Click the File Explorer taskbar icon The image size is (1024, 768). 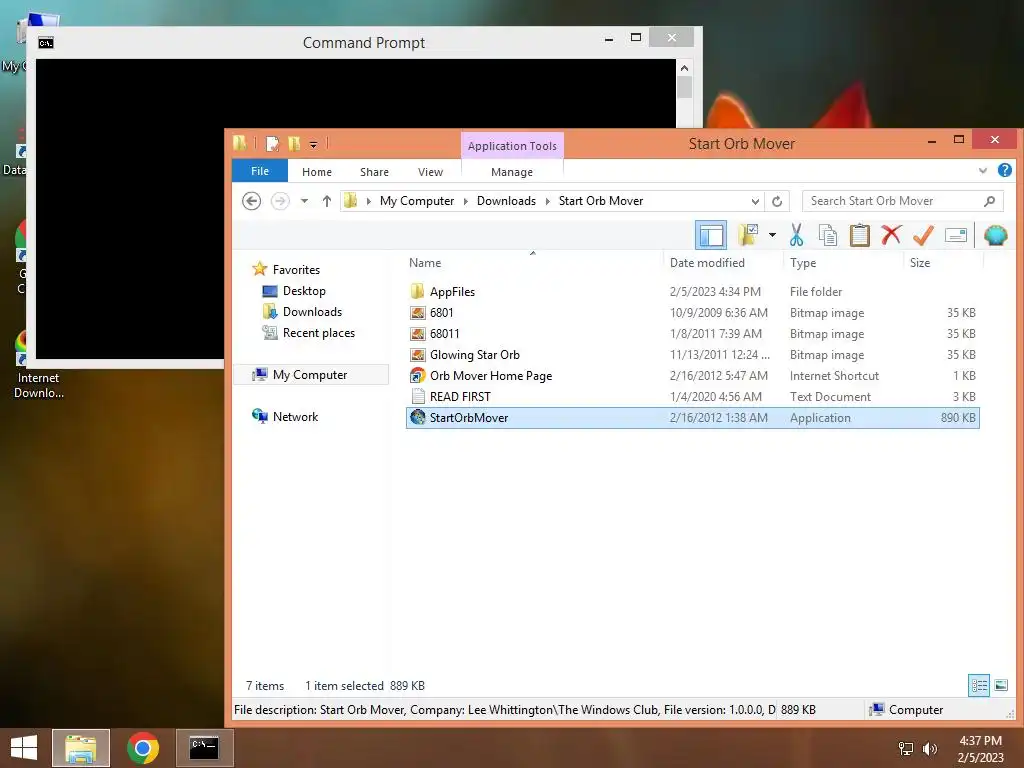(81, 748)
